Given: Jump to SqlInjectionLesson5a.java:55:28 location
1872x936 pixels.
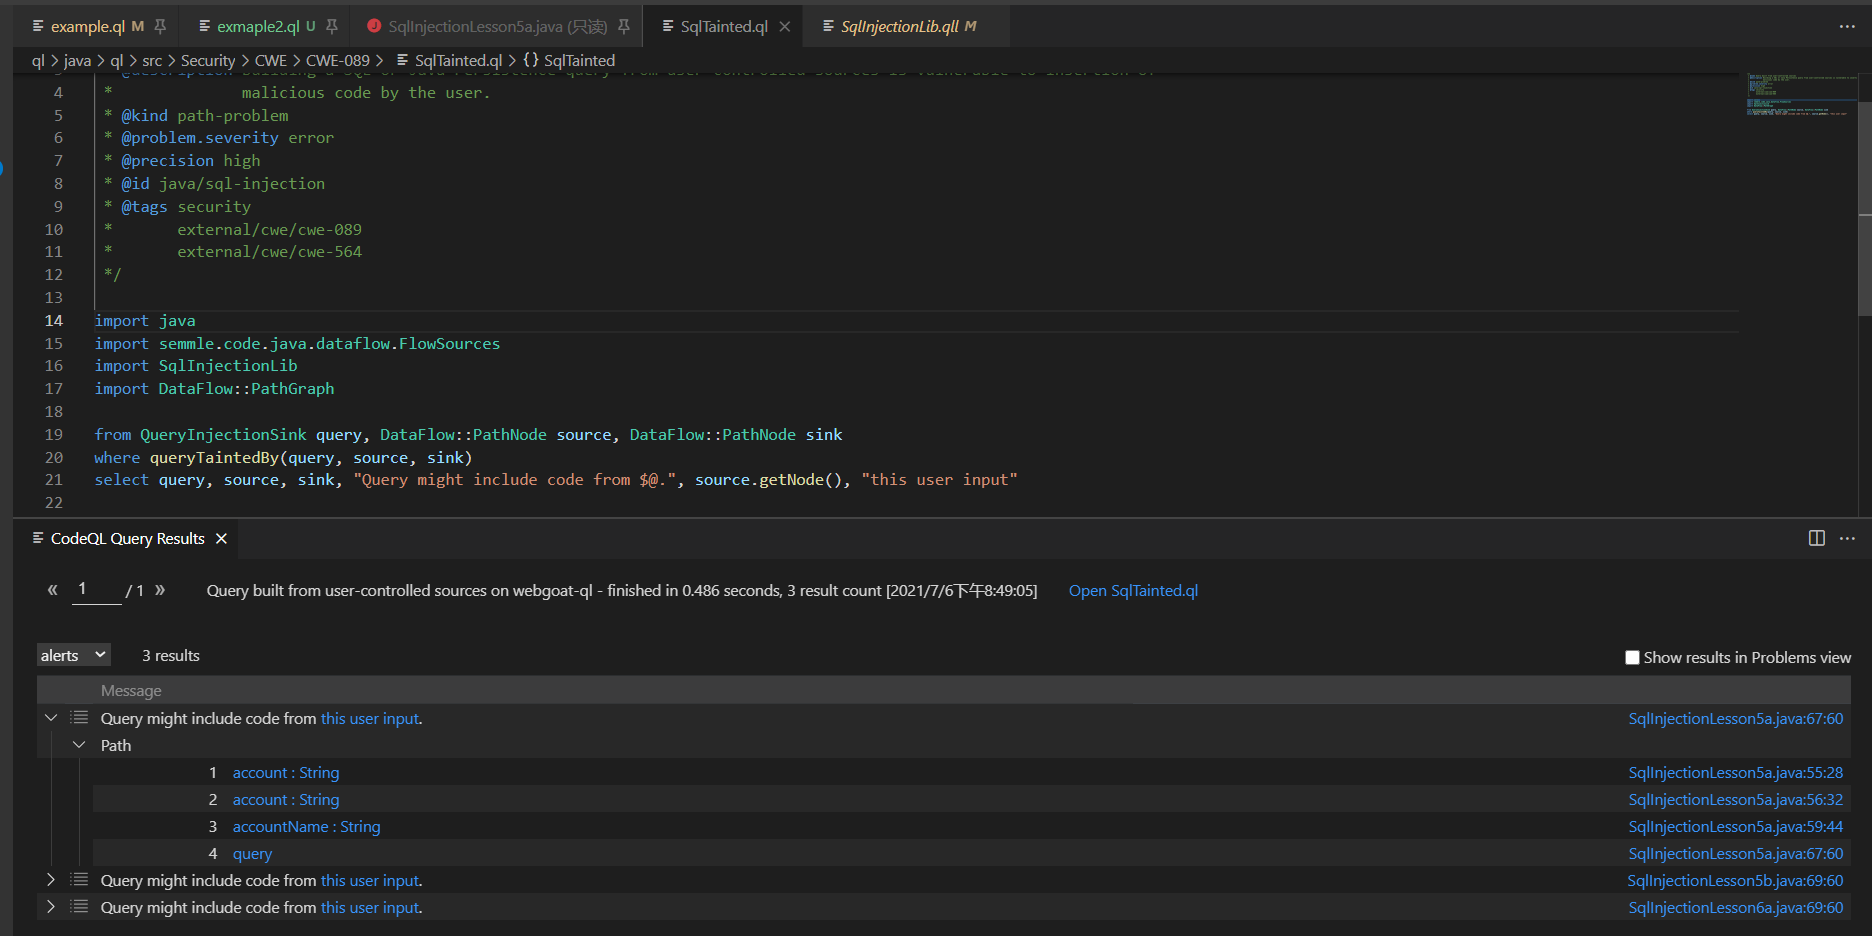Looking at the screenshot, I should pyautogui.click(x=1735, y=772).
